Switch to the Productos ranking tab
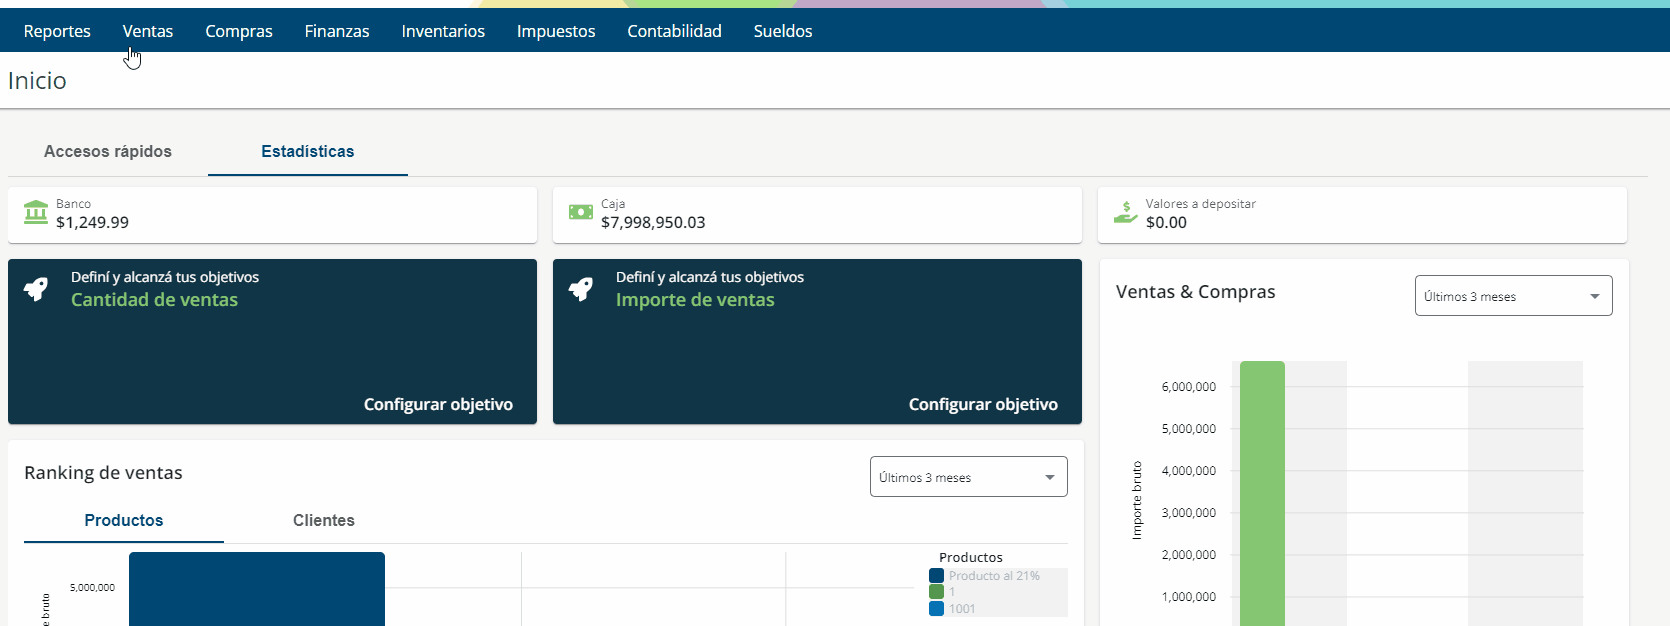Viewport: 1670px width, 626px height. click(x=124, y=520)
